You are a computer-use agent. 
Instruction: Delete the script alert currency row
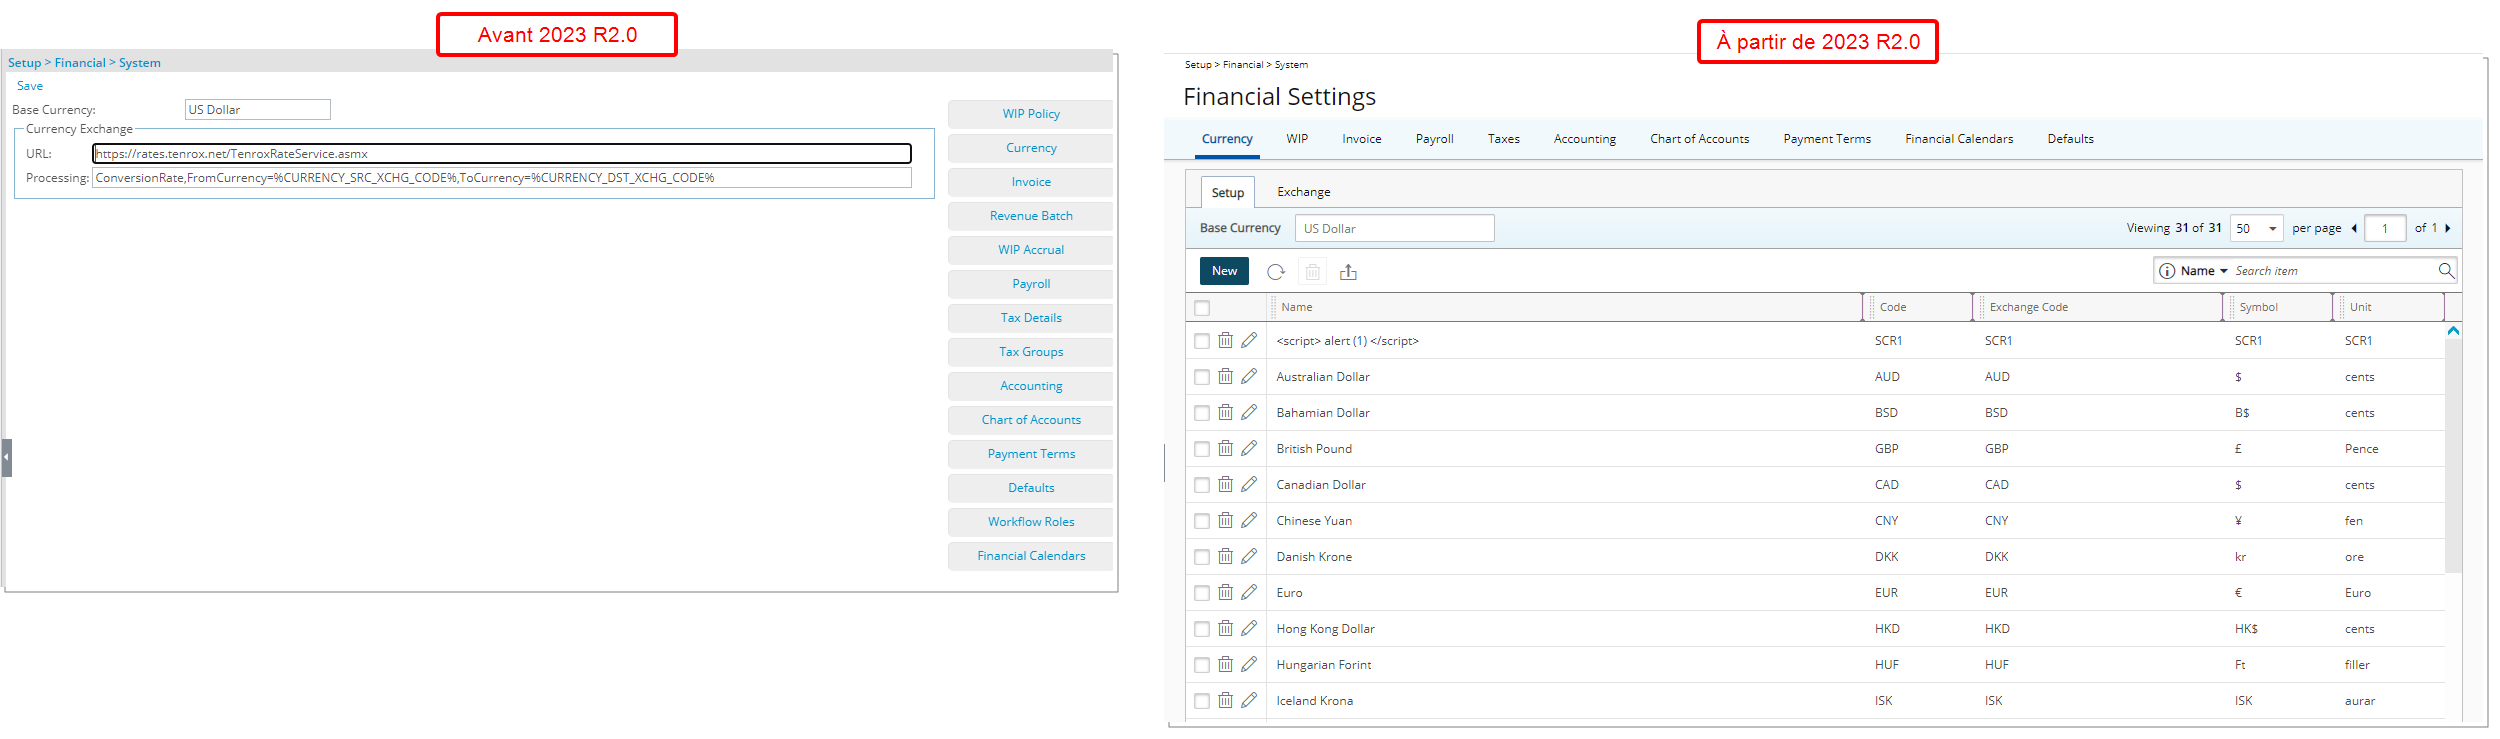coord(1225,340)
